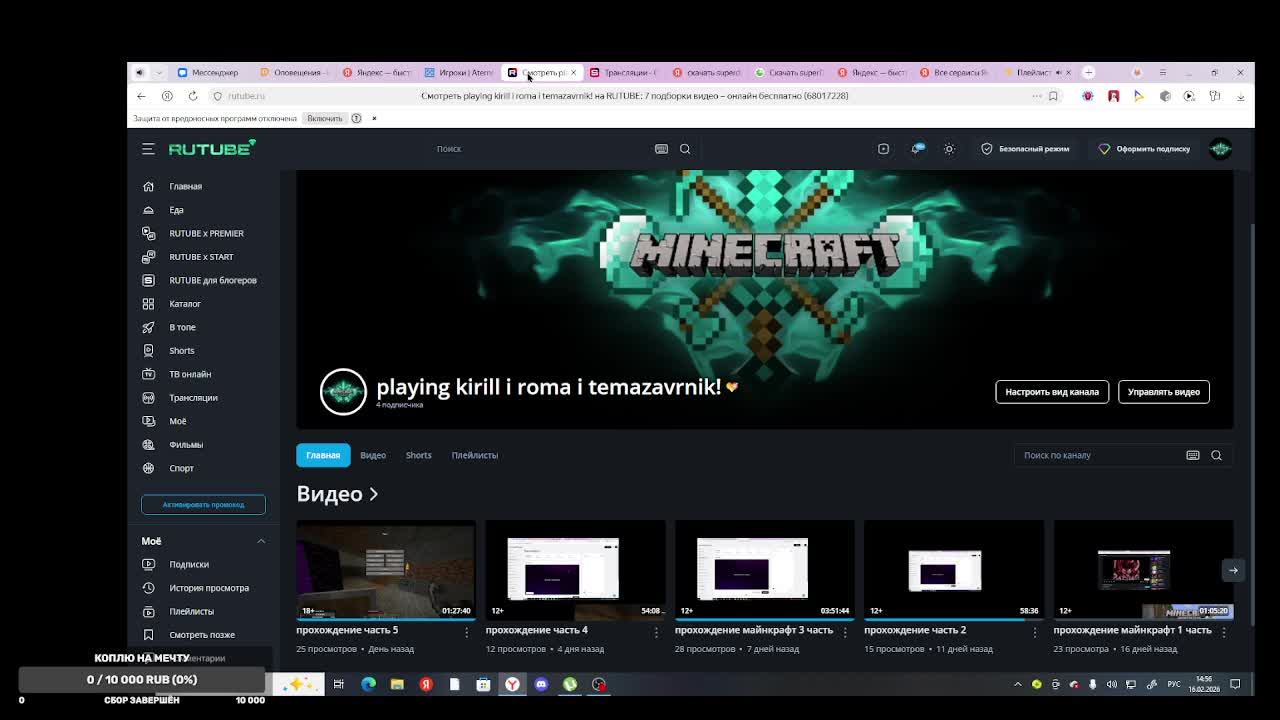Open RUTUBE x PREMIER in sidebar
The height and width of the screenshot is (720, 1280).
pyautogui.click(x=206, y=233)
